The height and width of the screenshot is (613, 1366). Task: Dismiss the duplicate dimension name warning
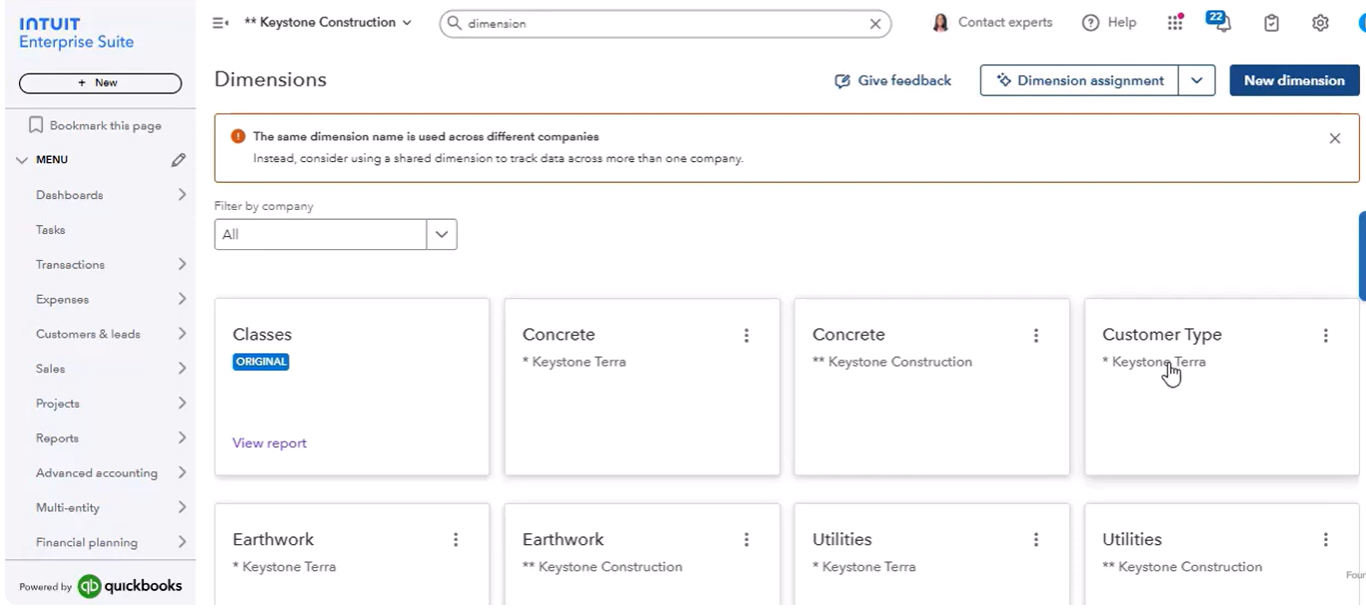click(1334, 139)
